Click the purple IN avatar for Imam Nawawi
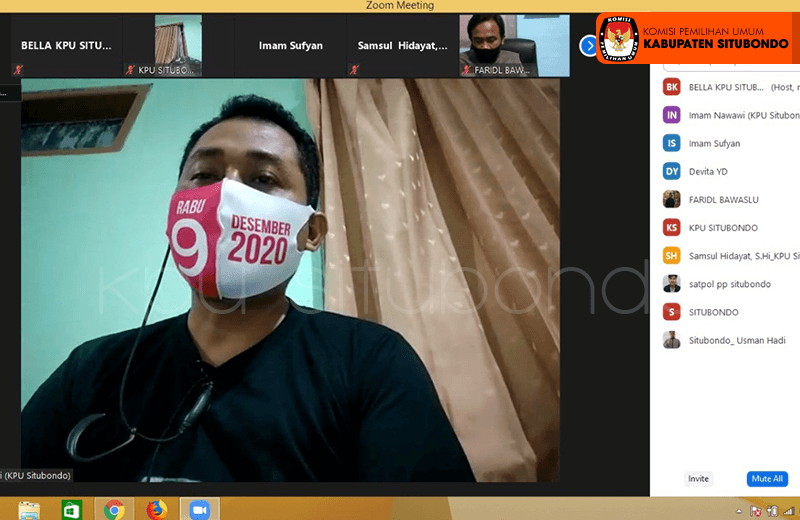Viewport: 800px width, 520px height. (x=672, y=115)
